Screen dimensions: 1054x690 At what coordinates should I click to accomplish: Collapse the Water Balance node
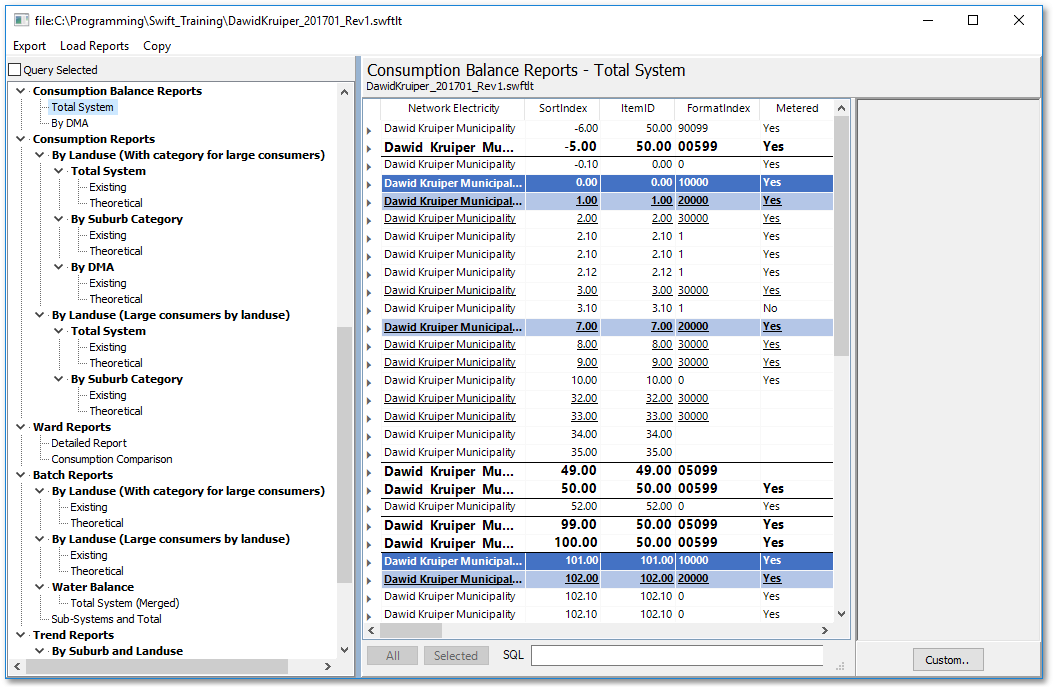40,587
